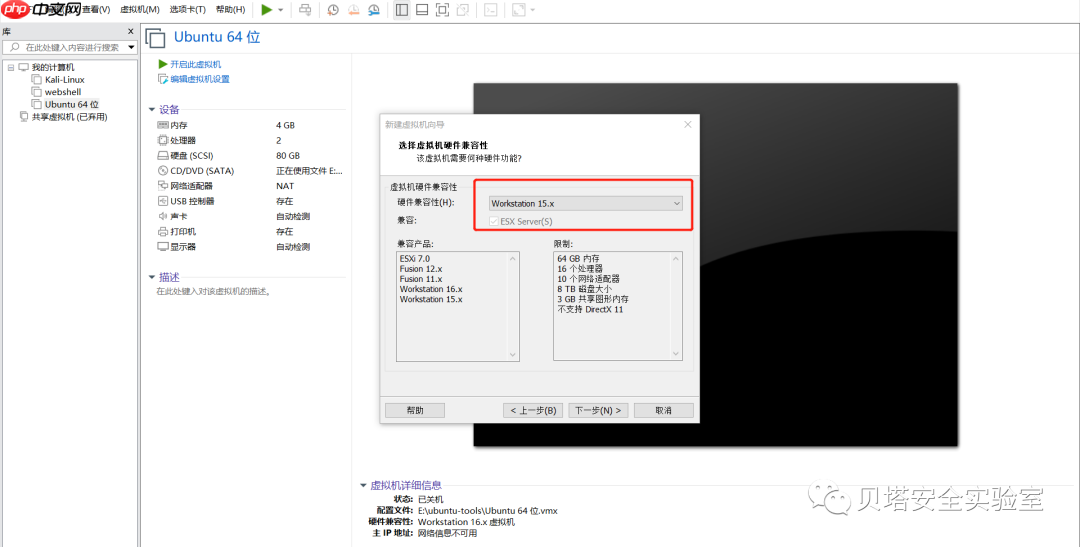Image resolution: width=1080 pixels, height=547 pixels.
Task: Open 帮助(H) menu
Action: pos(230,10)
